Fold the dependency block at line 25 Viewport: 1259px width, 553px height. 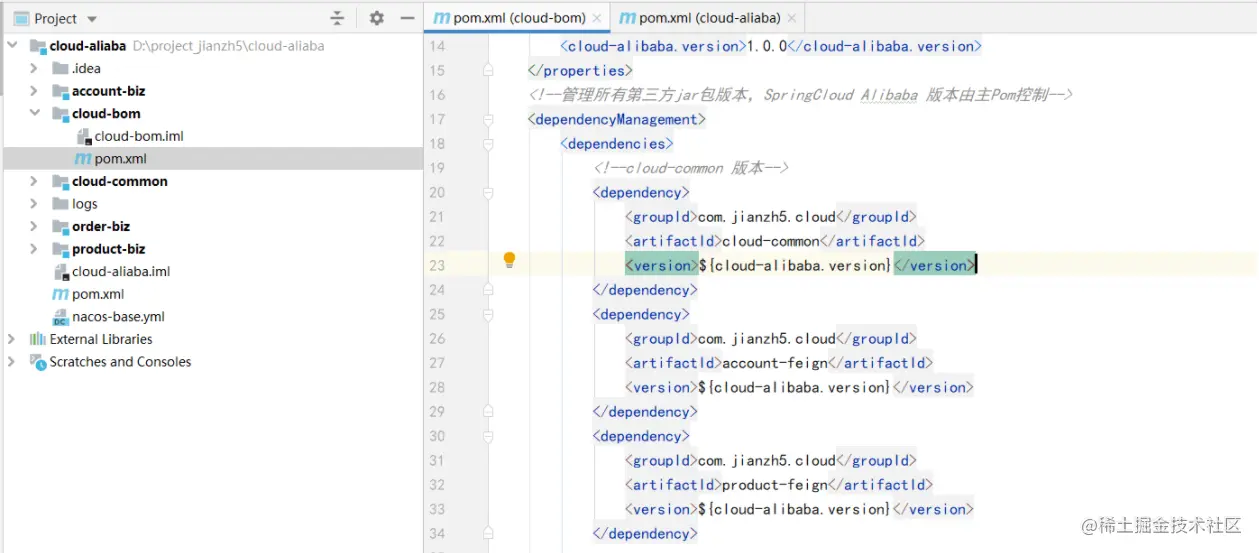pos(488,314)
